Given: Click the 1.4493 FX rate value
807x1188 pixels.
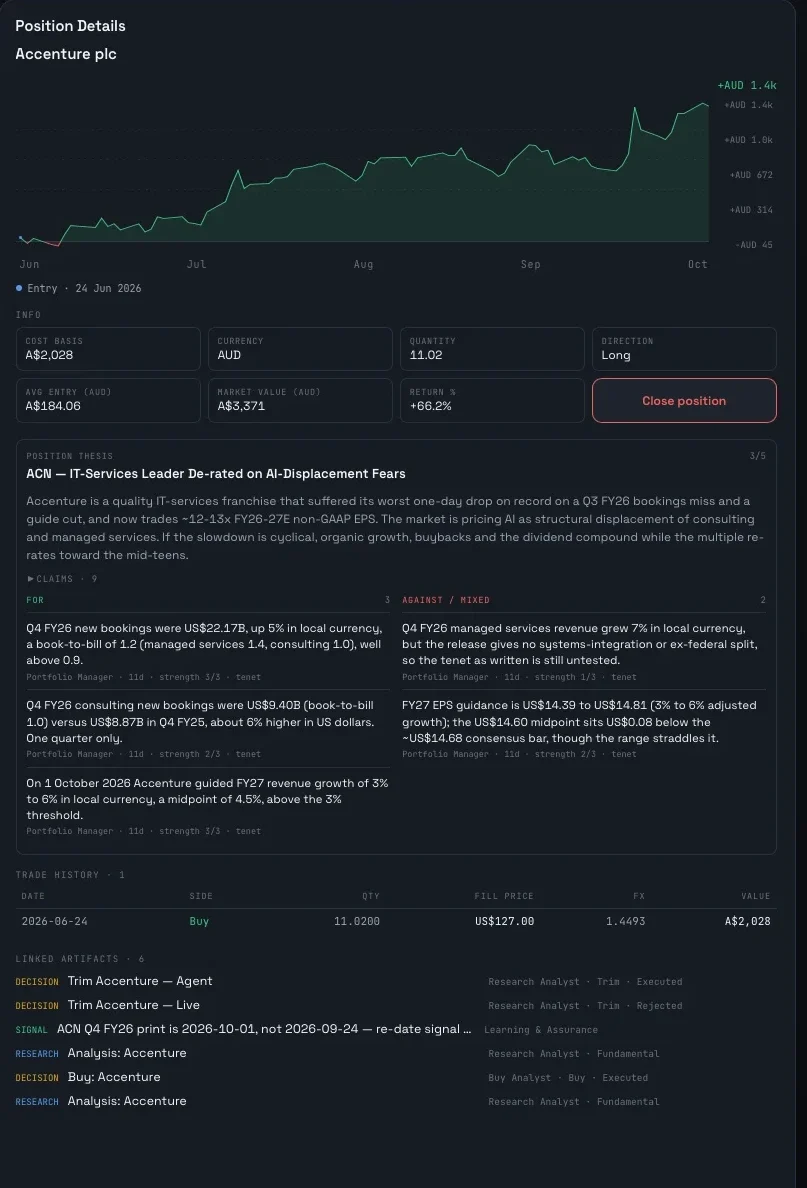Looking at the screenshot, I should [625, 921].
